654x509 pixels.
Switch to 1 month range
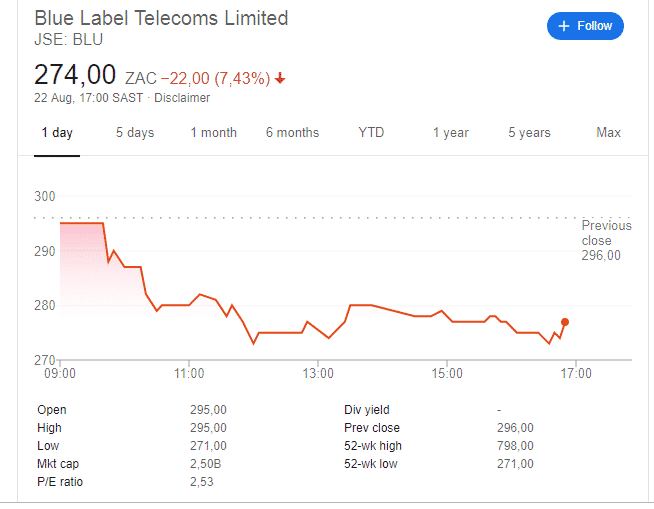click(214, 133)
